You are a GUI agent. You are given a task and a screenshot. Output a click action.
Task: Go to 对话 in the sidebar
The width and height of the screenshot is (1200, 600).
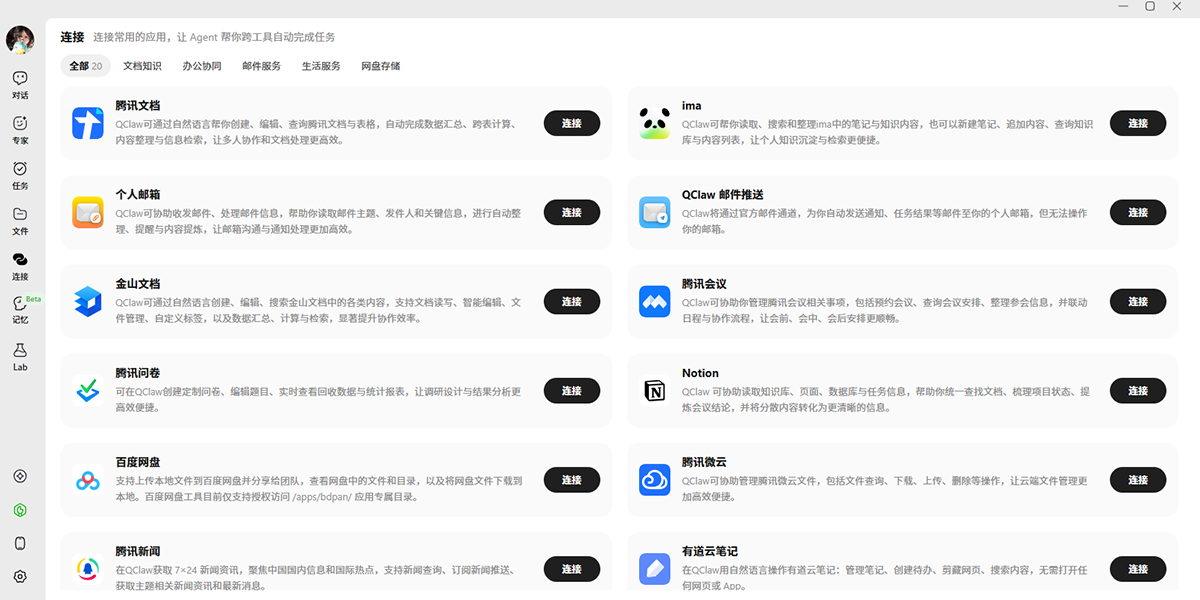20,85
